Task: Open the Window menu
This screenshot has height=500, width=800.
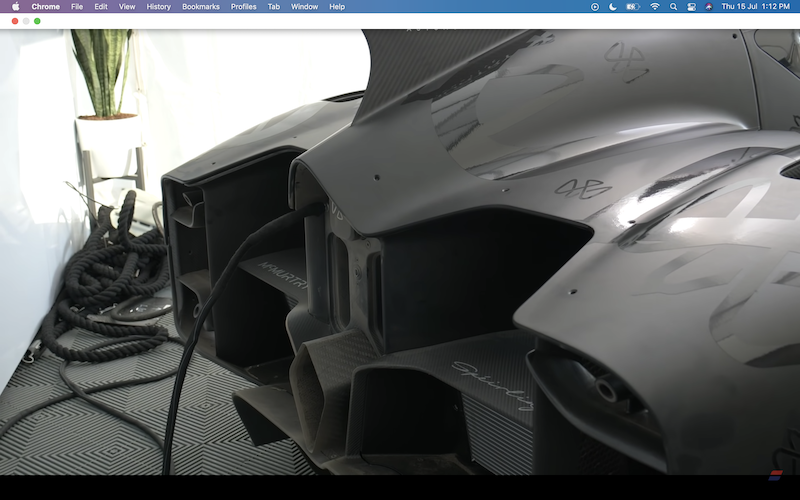Action: point(304,6)
